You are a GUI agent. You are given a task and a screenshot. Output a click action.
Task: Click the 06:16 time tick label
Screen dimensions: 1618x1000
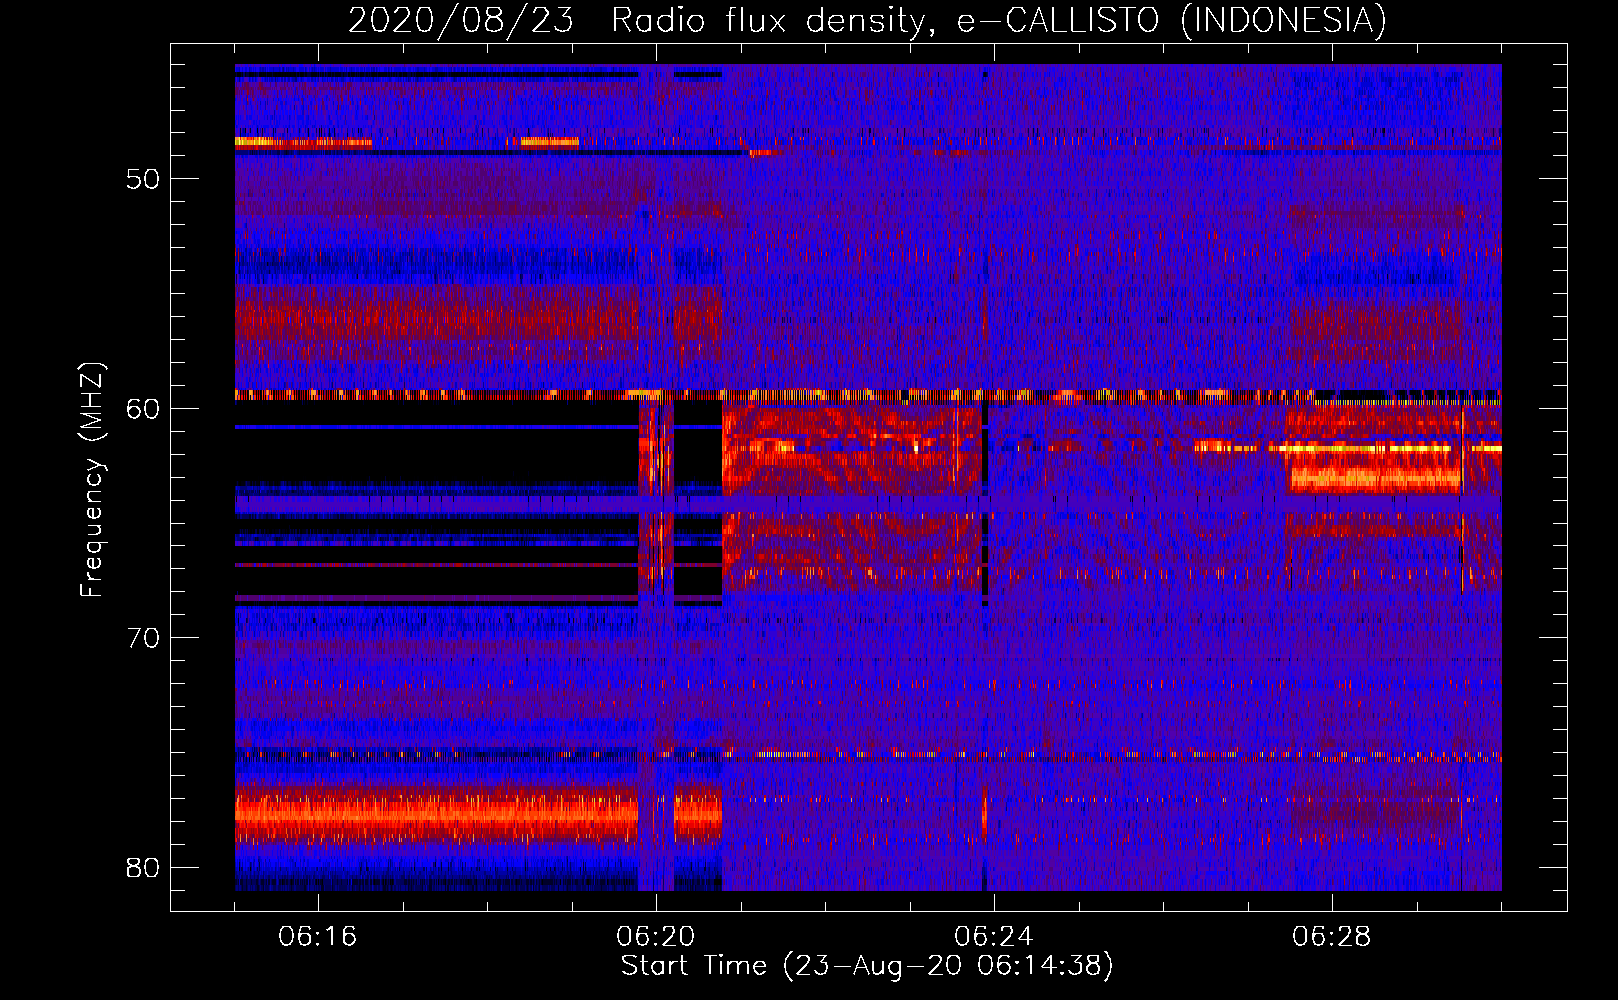[x=318, y=937]
